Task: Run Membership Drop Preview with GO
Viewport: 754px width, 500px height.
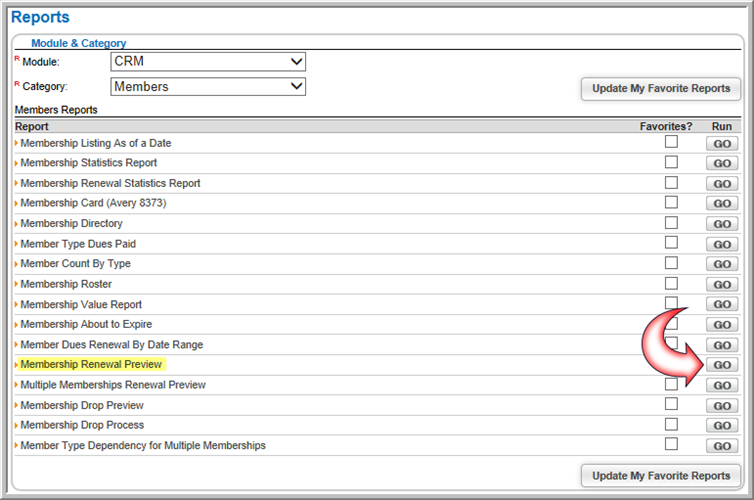Action: point(722,406)
